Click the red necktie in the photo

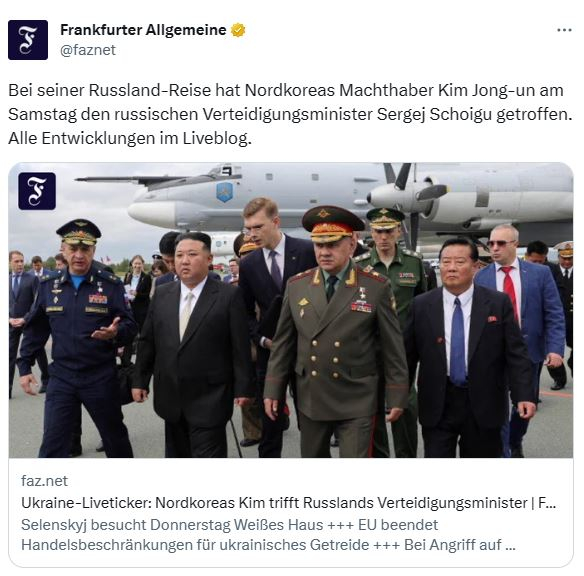[511, 293]
